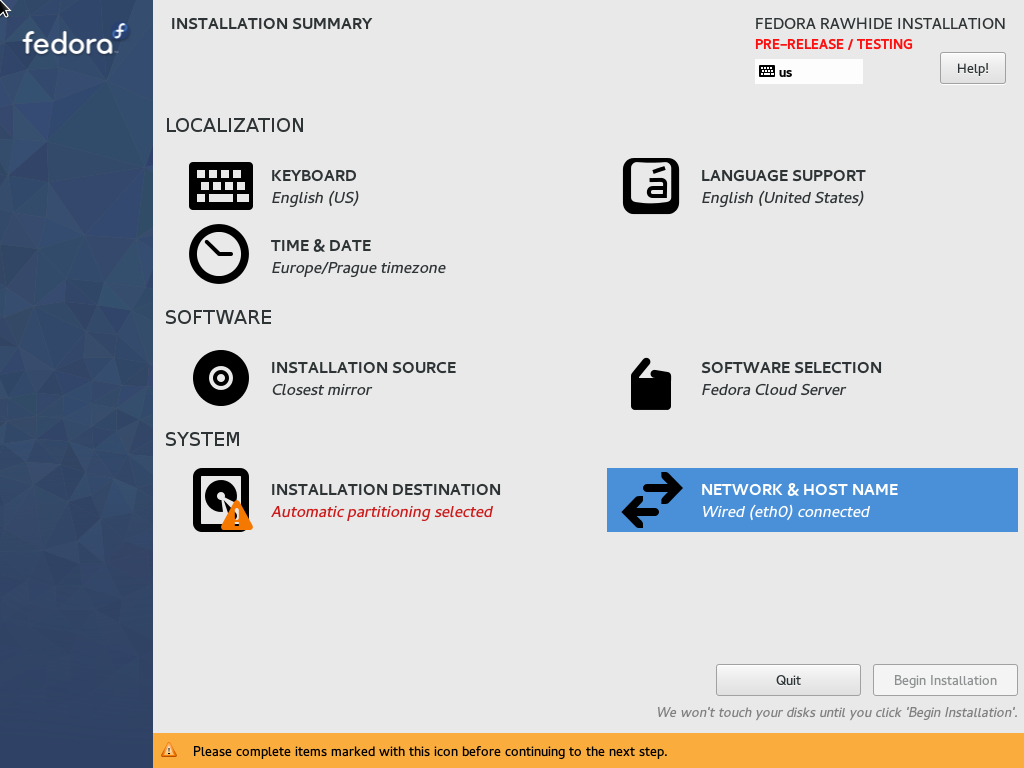Click the 'PRE-RELEASE / TESTING' red label
1024x768 pixels.
click(x=833, y=44)
